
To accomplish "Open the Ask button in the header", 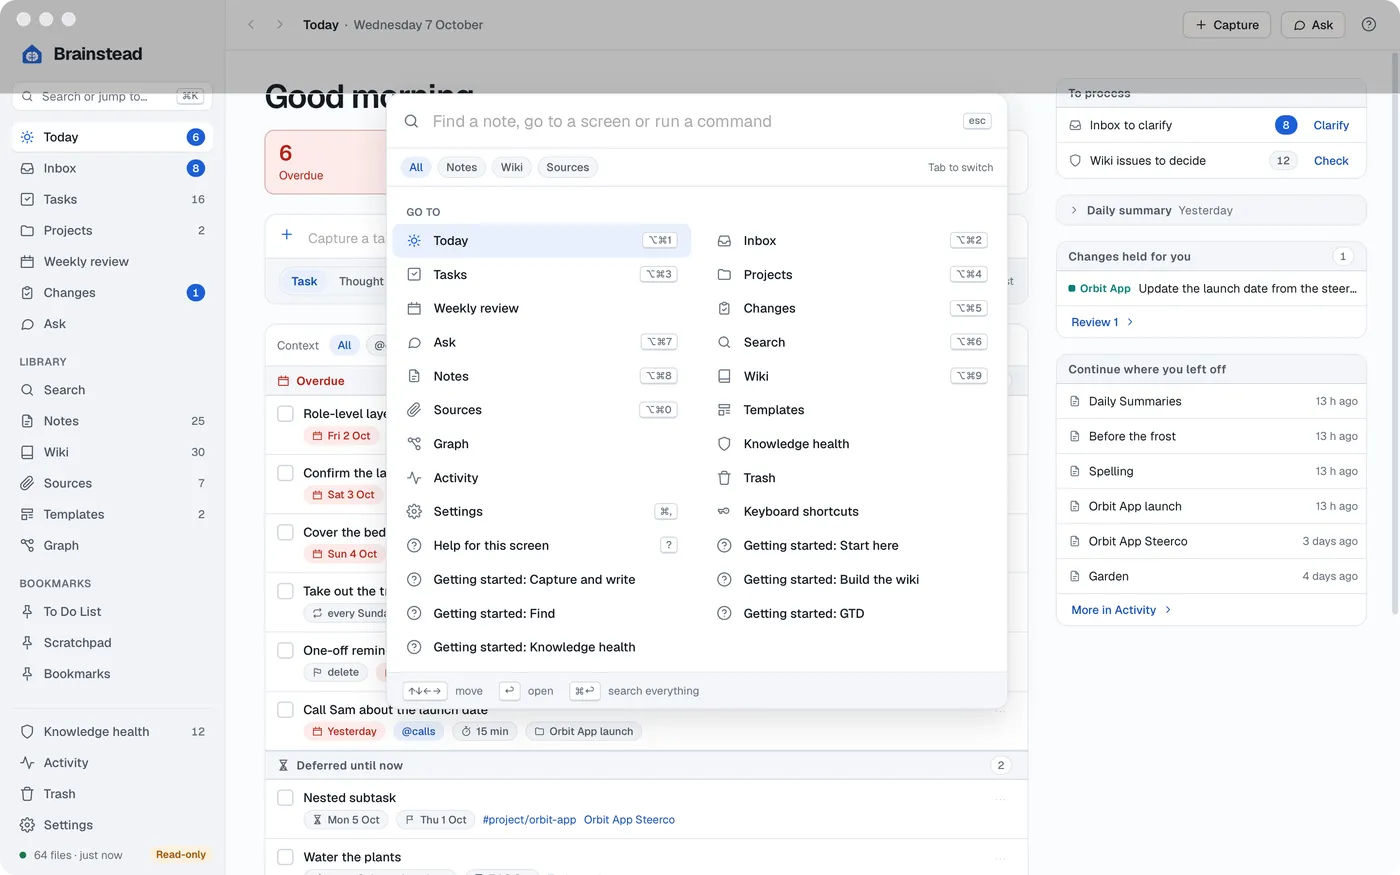I will (1313, 25).
